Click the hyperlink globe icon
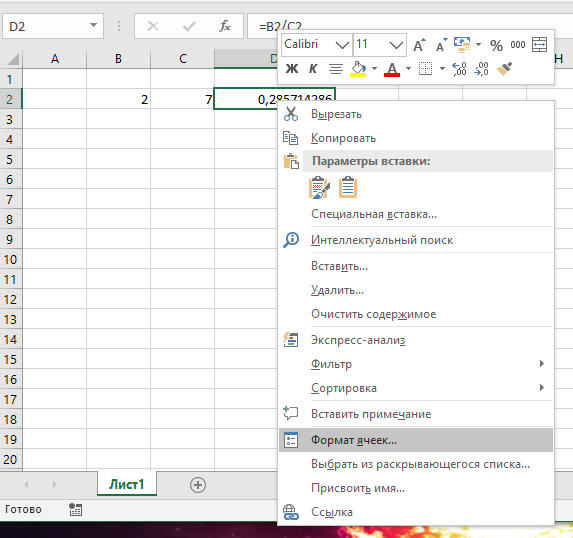Viewport: 573px width, 538px height. [x=291, y=512]
